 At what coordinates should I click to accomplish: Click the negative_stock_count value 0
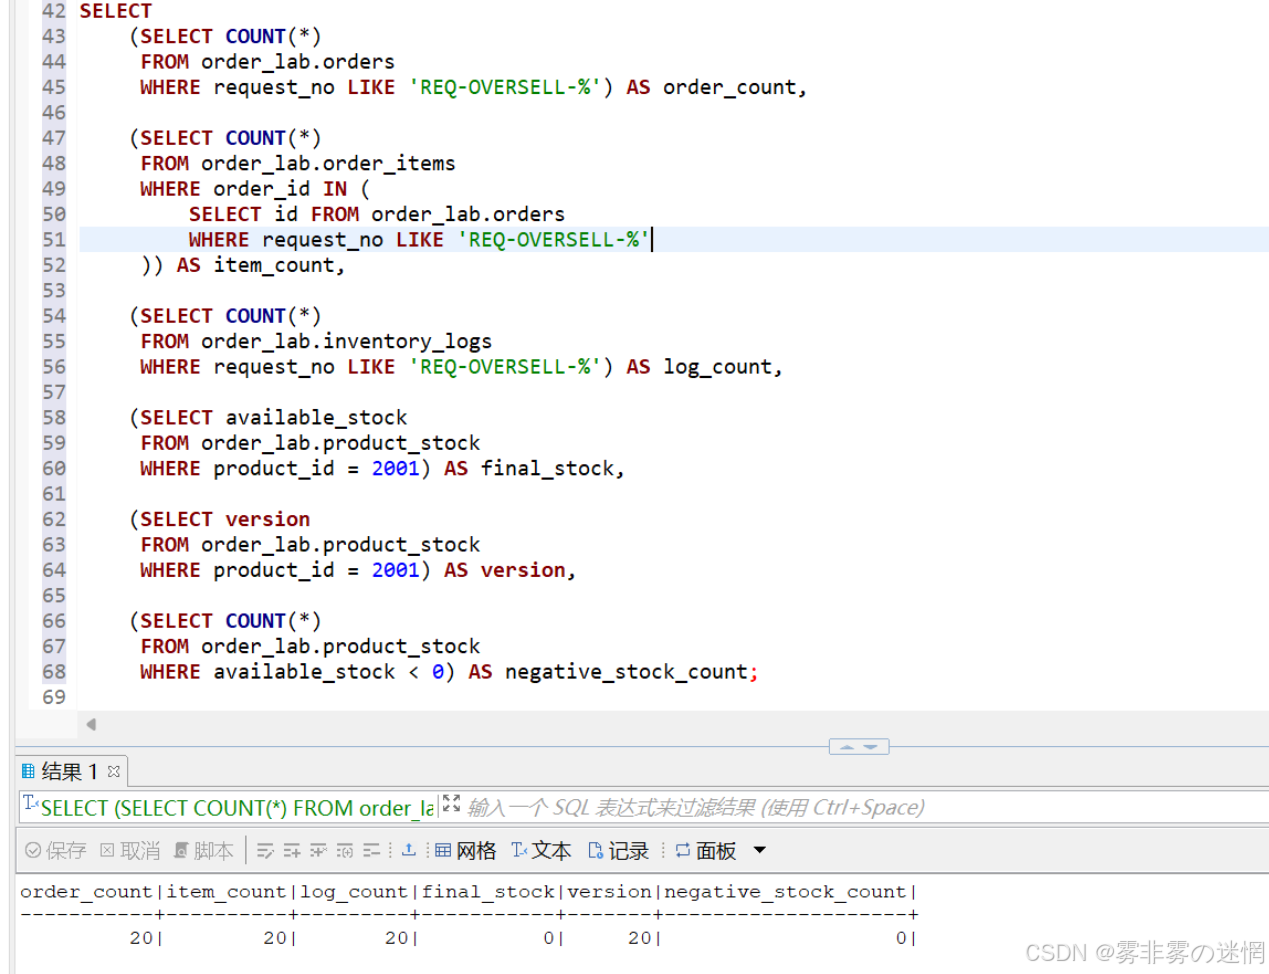point(901,938)
